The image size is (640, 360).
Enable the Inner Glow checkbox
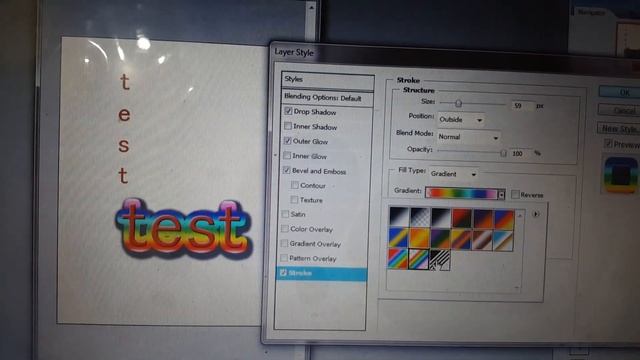(287, 156)
